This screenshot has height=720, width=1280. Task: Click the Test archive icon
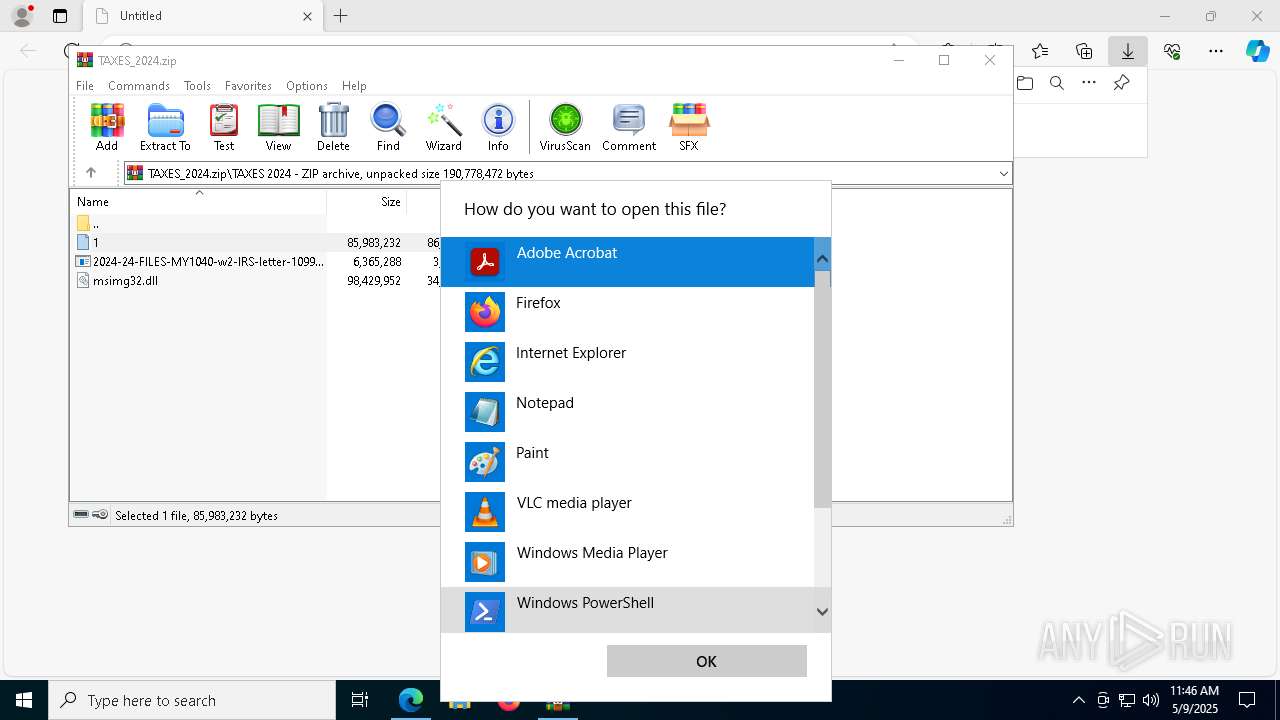pyautogui.click(x=224, y=127)
